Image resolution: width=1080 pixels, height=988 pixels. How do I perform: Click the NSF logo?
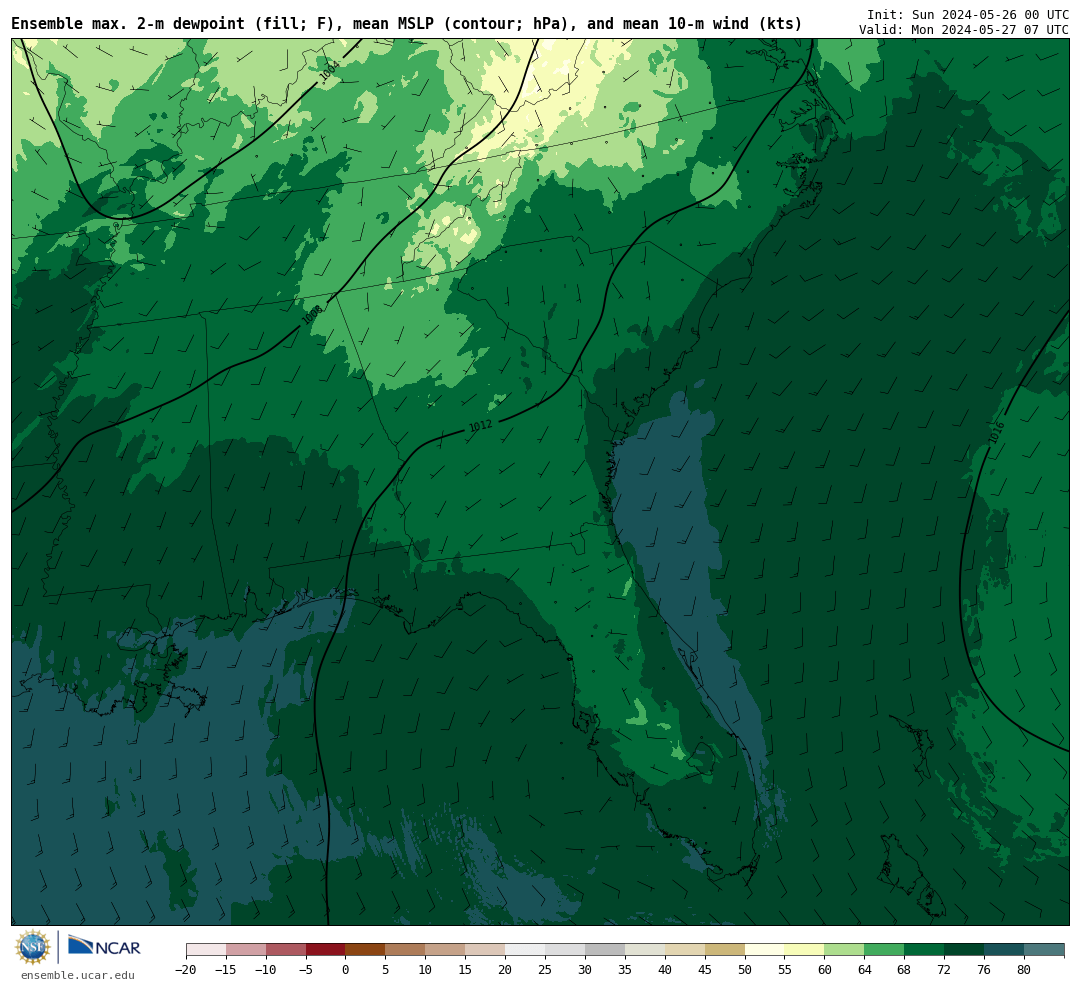point(33,947)
